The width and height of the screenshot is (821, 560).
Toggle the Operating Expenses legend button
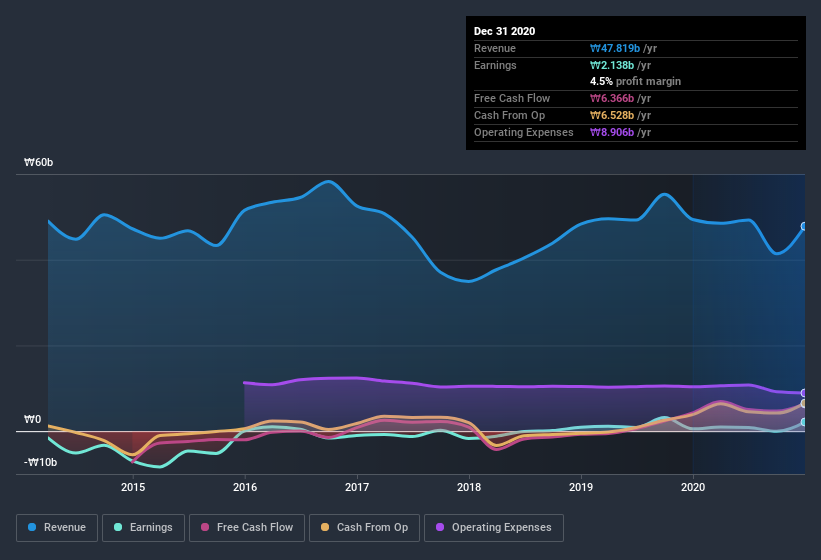(x=494, y=528)
